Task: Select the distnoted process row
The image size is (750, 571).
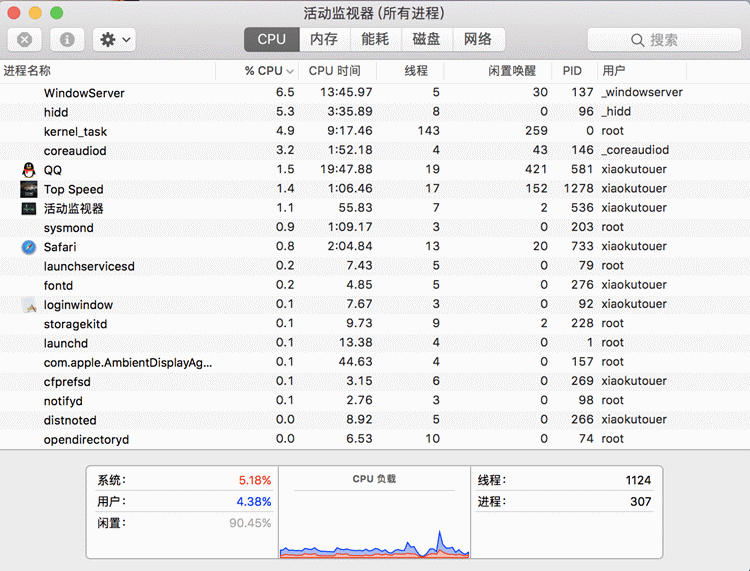Action: pyautogui.click(x=375, y=420)
